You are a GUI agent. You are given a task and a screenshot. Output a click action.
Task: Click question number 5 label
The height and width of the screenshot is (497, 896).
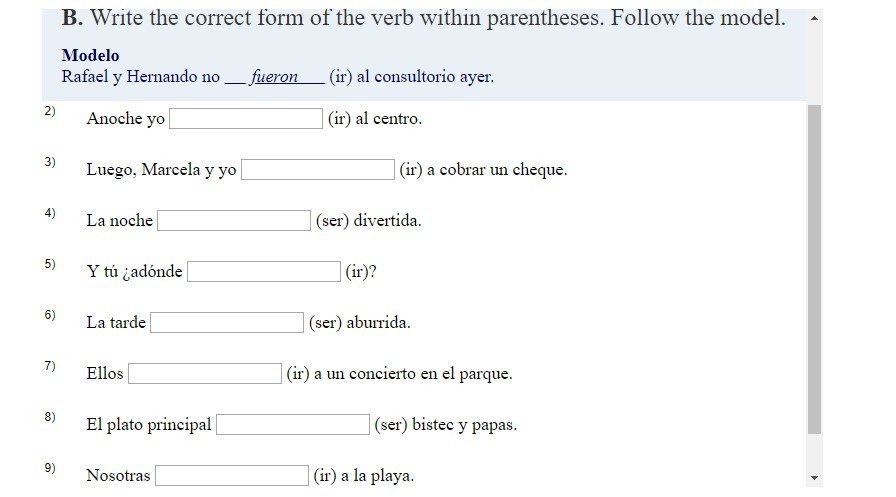pyautogui.click(x=50, y=264)
